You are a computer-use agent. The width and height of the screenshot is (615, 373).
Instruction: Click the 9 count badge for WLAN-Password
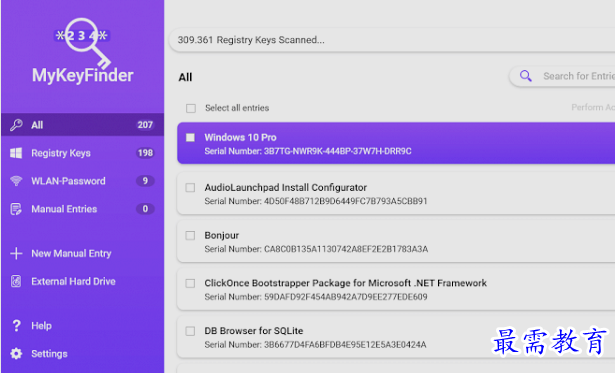click(145, 181)
